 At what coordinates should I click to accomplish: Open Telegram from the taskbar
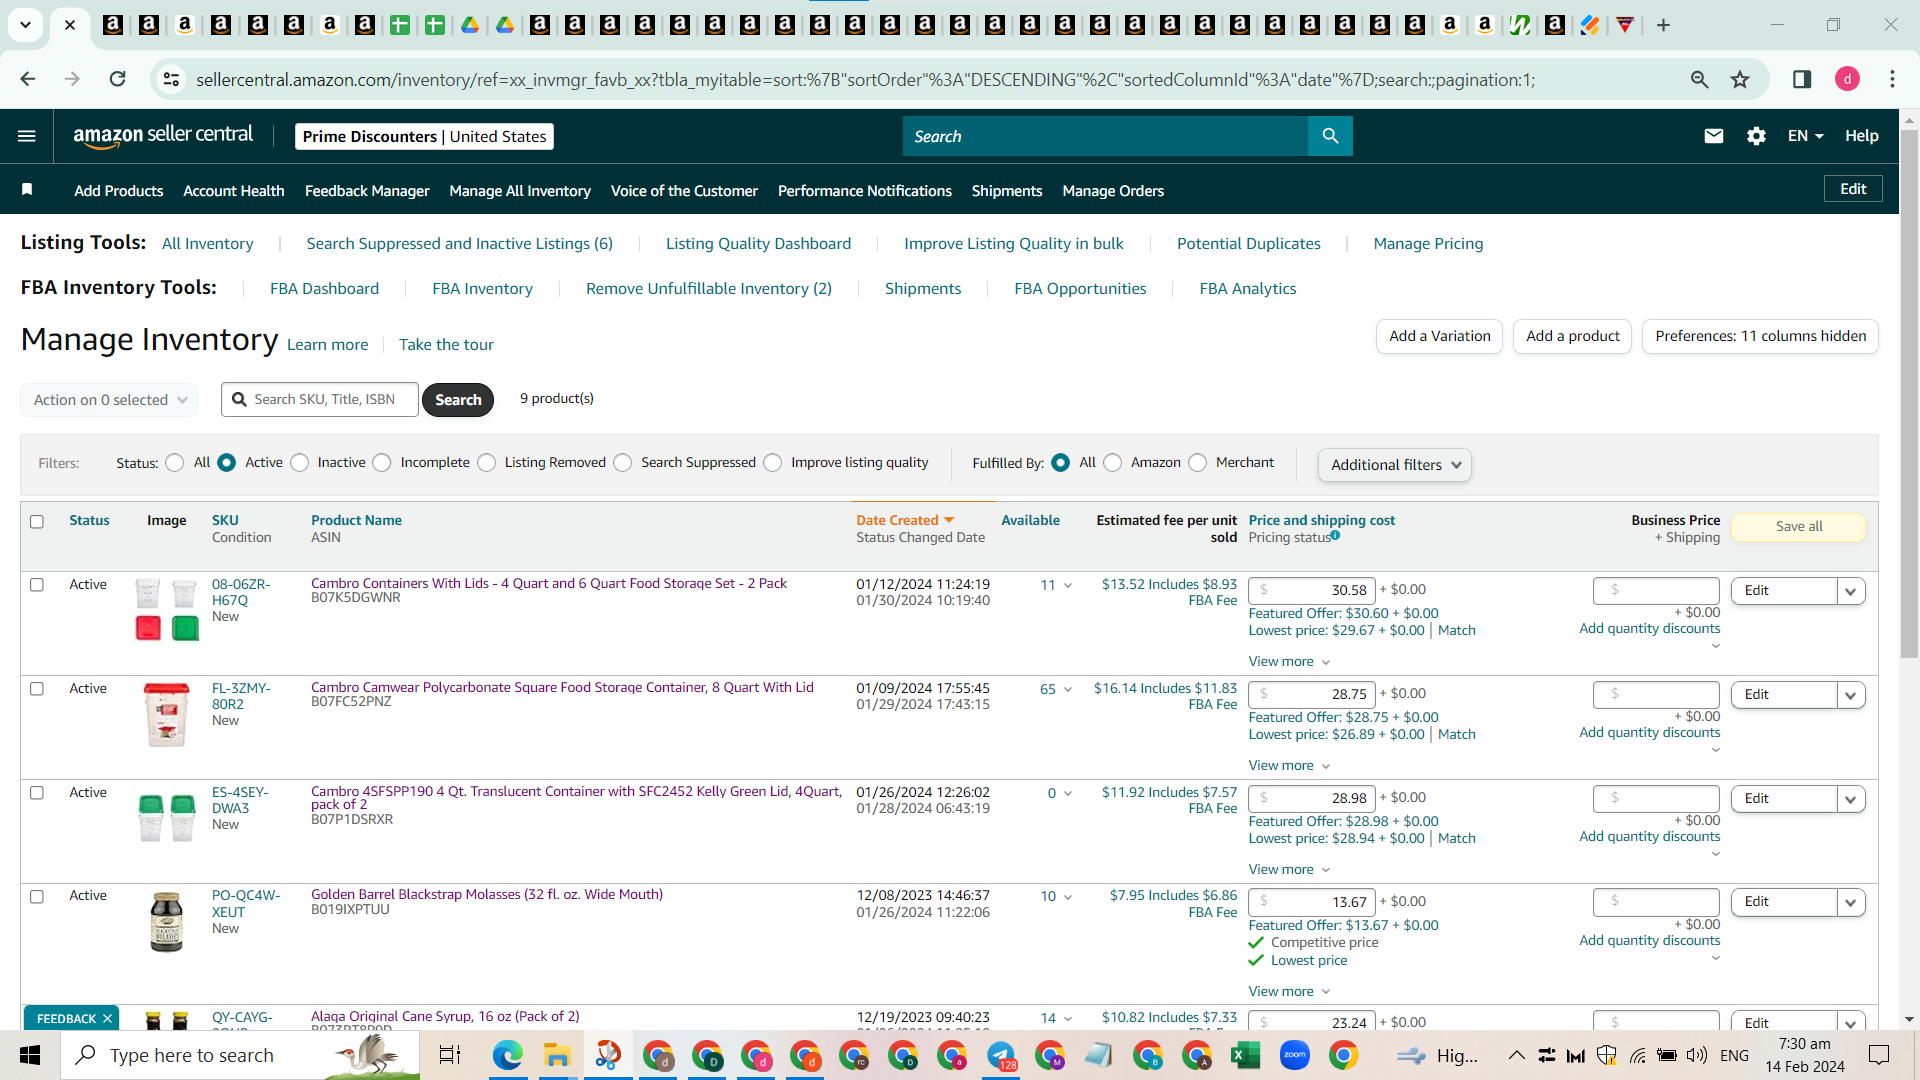click(x=1000, y=1055)
